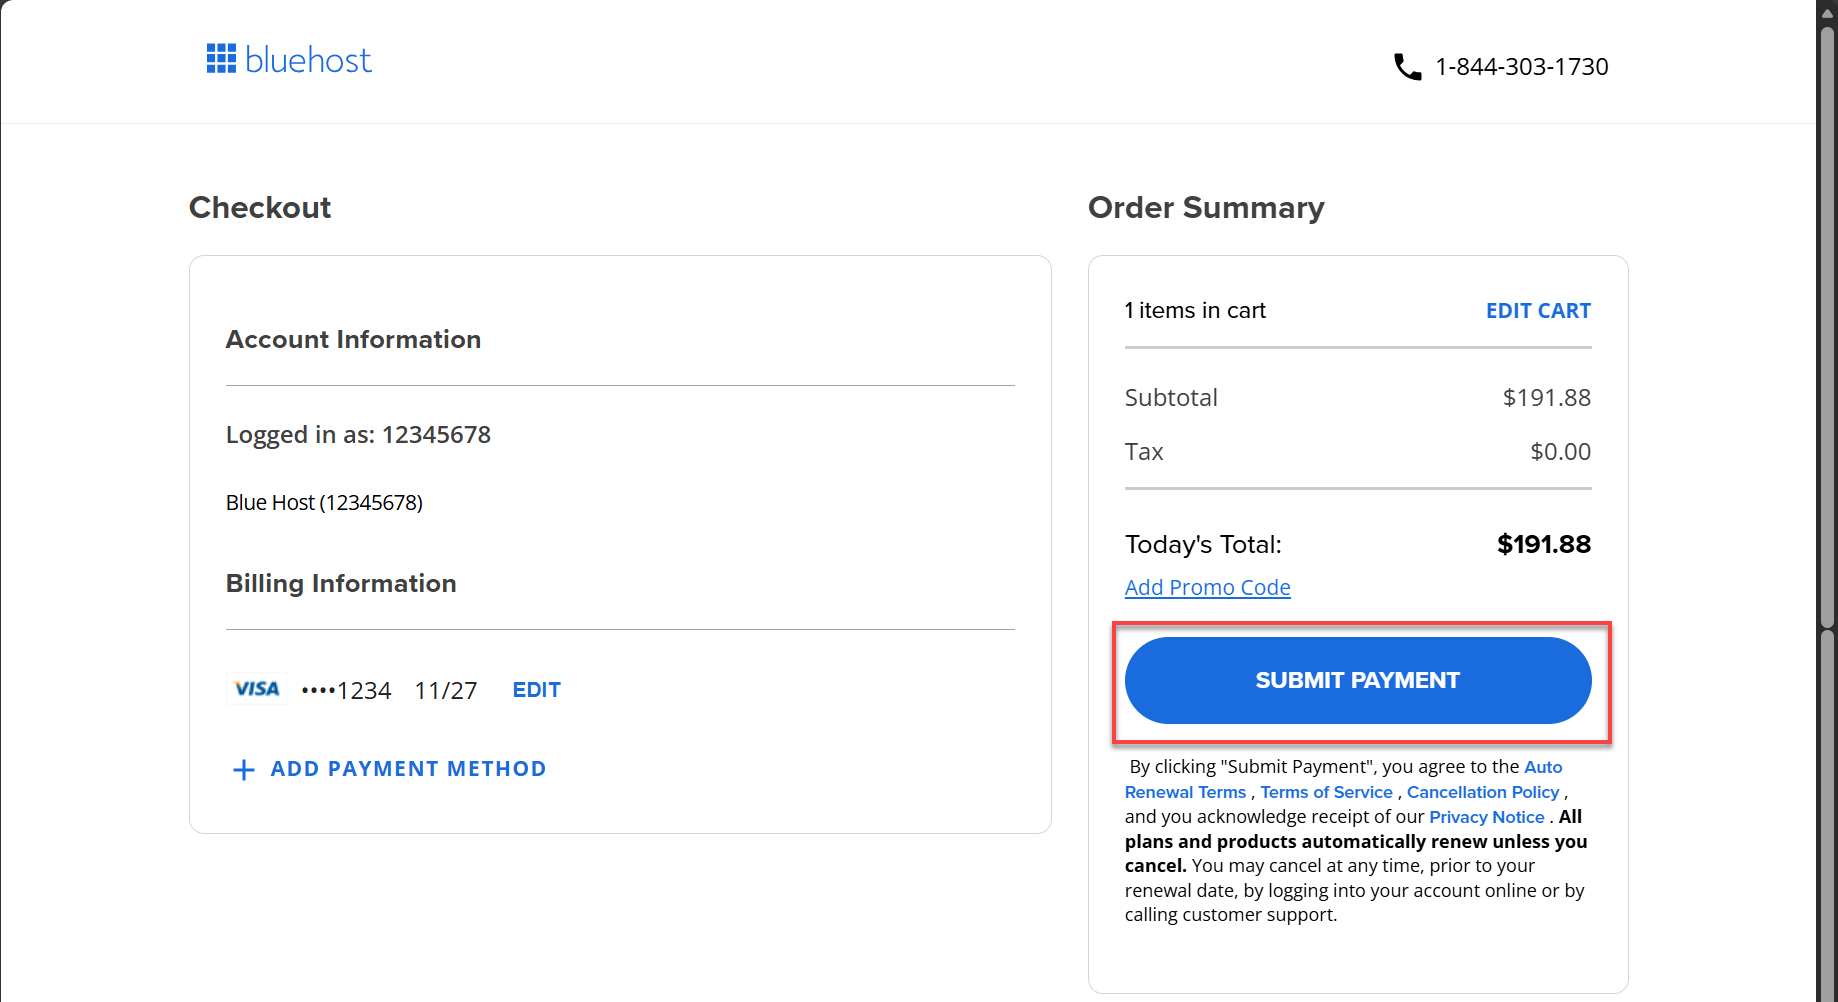Open the cart via Edit Cart
Viewport: 1838px width, 1002px height.
(1538, 310)
